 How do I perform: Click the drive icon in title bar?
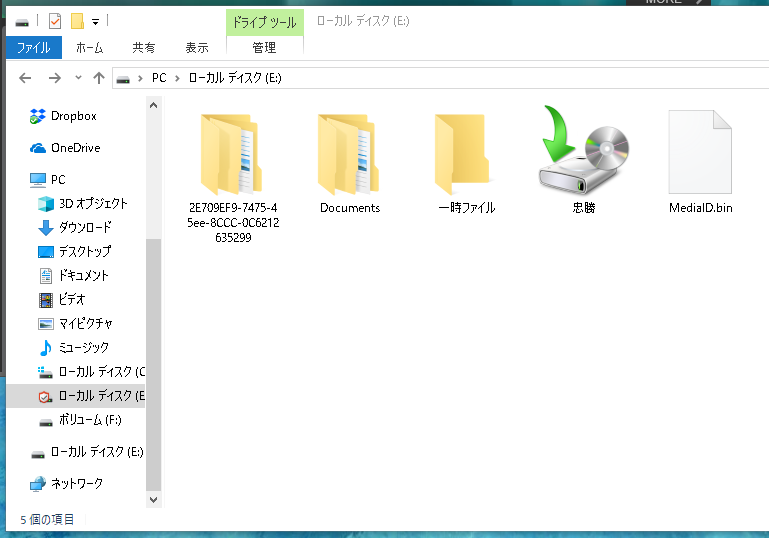[22, 22]
